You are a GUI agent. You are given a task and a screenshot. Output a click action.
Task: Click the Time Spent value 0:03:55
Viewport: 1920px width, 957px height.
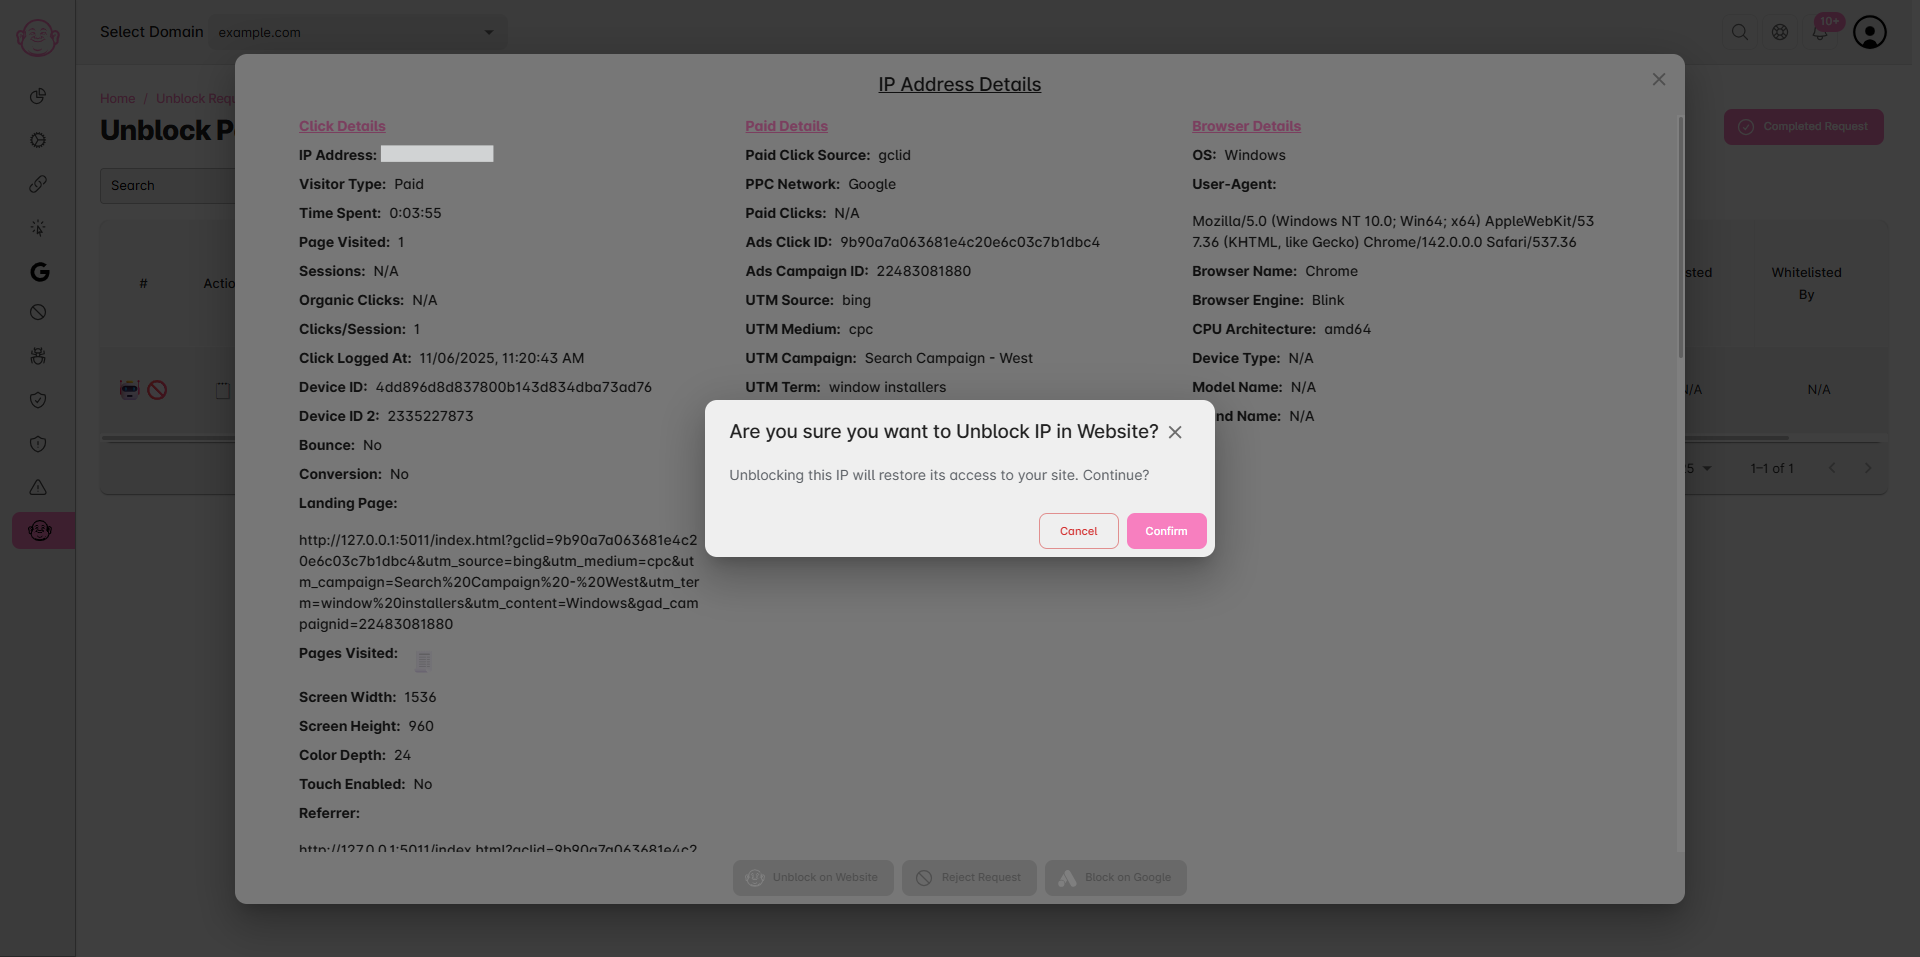415,213
